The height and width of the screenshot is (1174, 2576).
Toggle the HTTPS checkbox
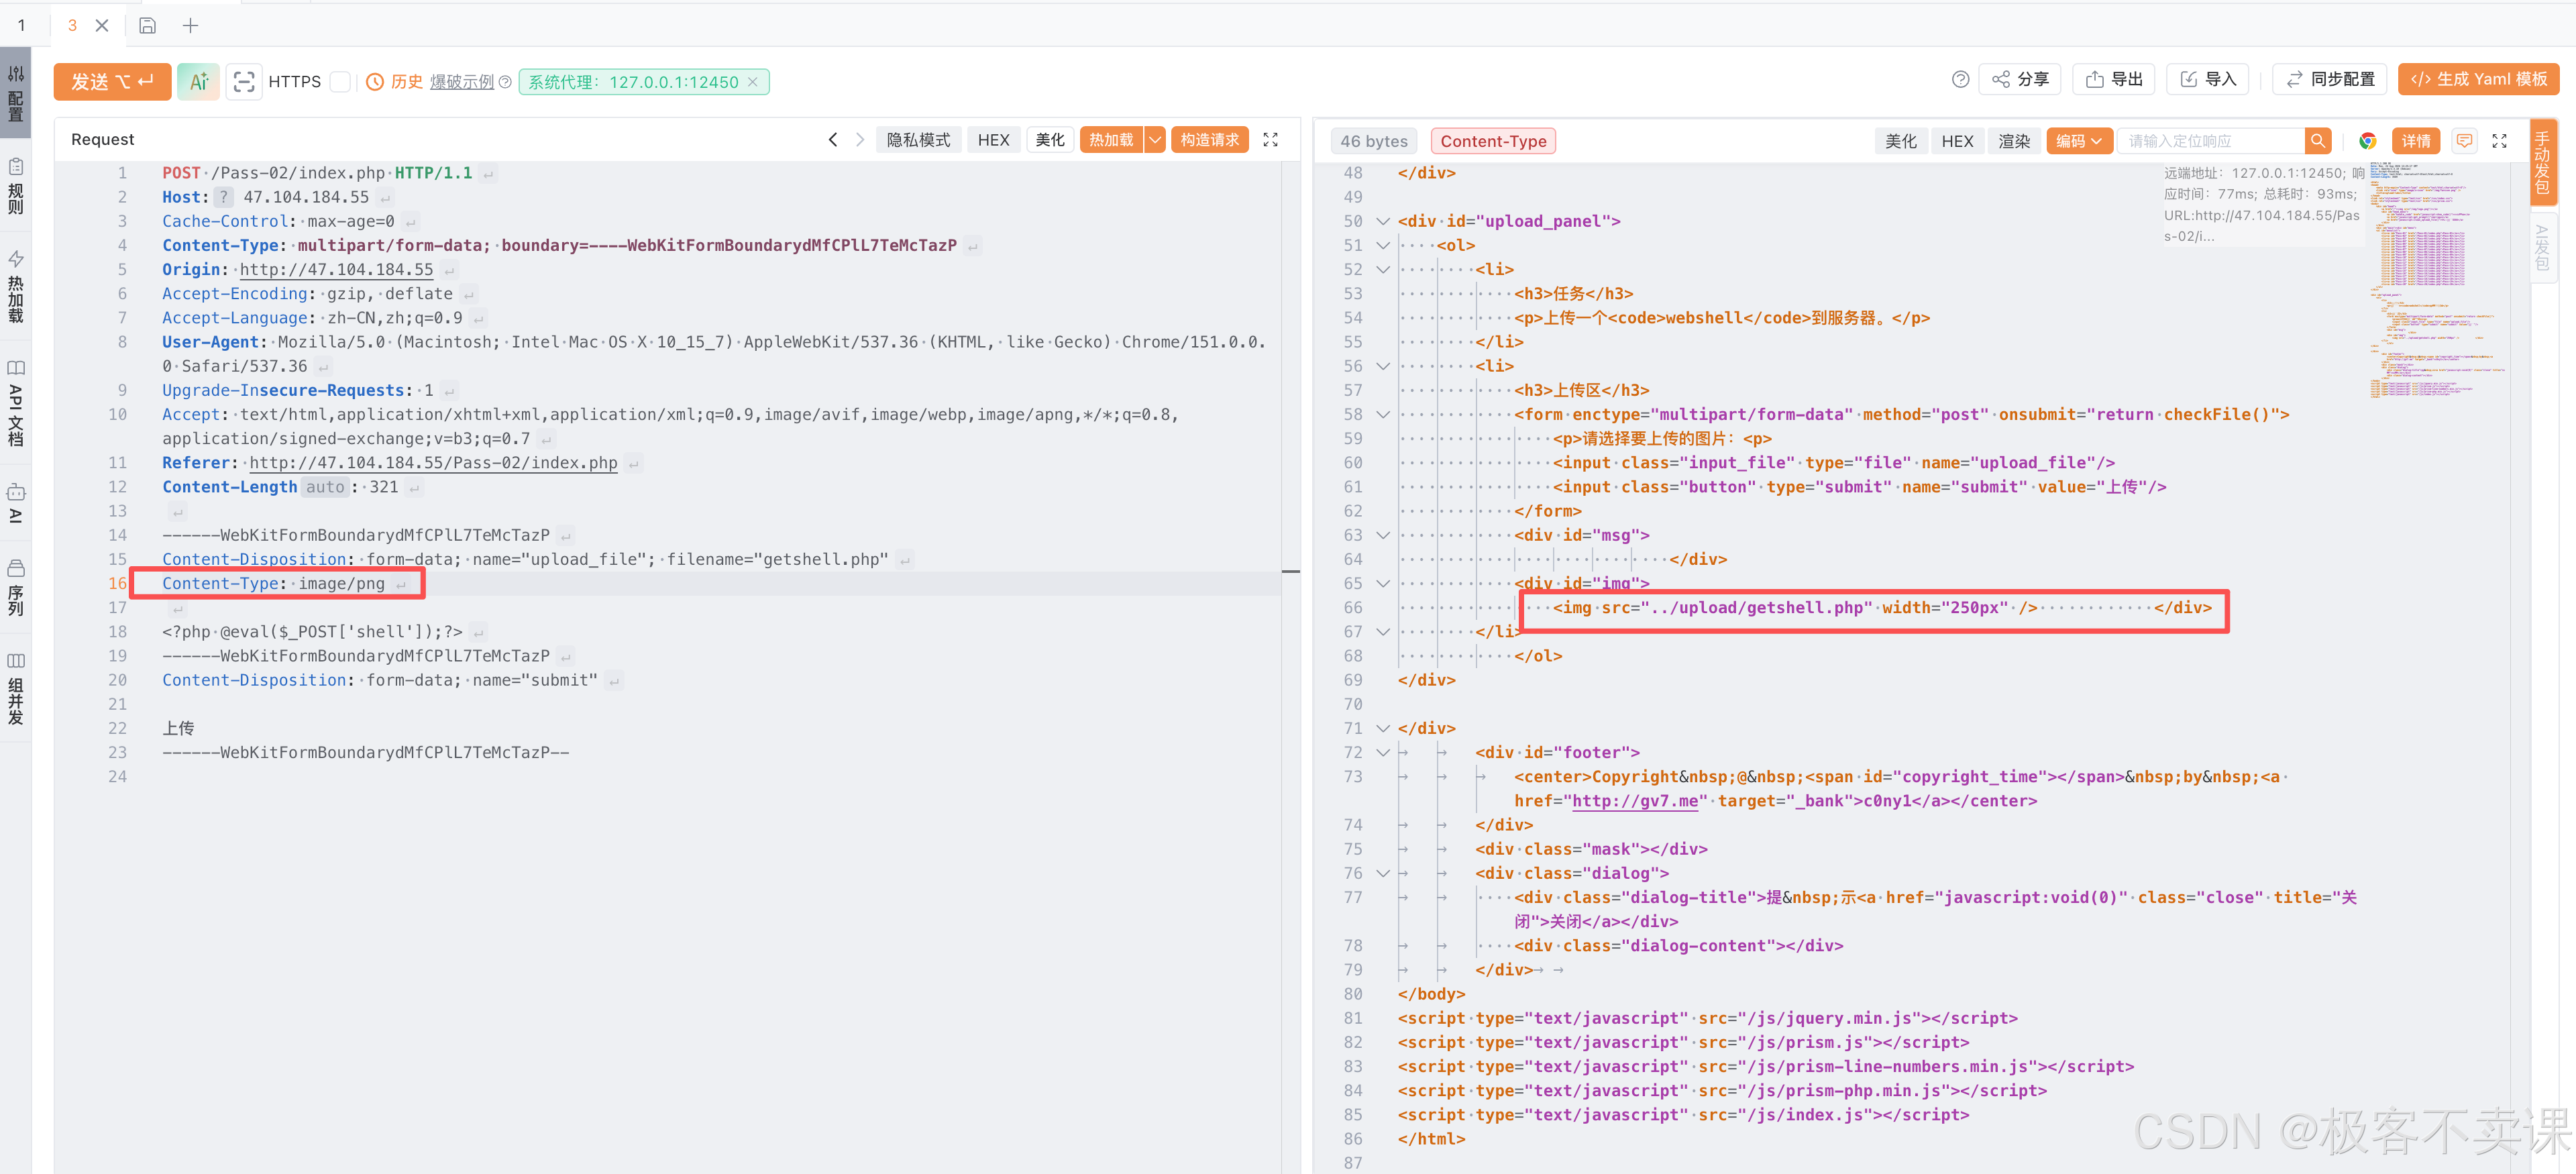(340, 82)
